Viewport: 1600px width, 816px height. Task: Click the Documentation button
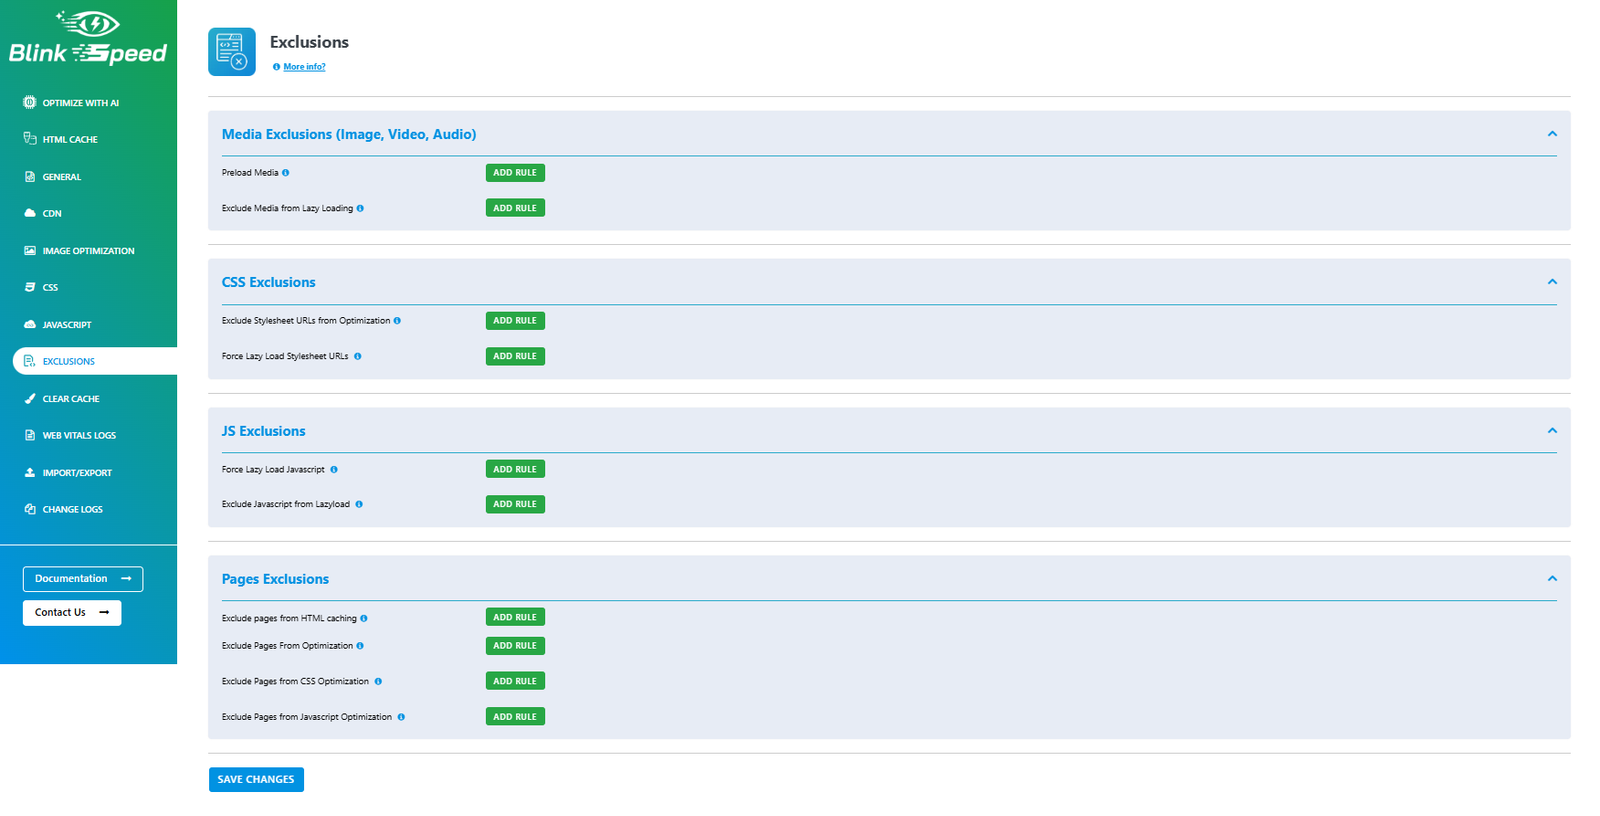(x=83, y=579)
